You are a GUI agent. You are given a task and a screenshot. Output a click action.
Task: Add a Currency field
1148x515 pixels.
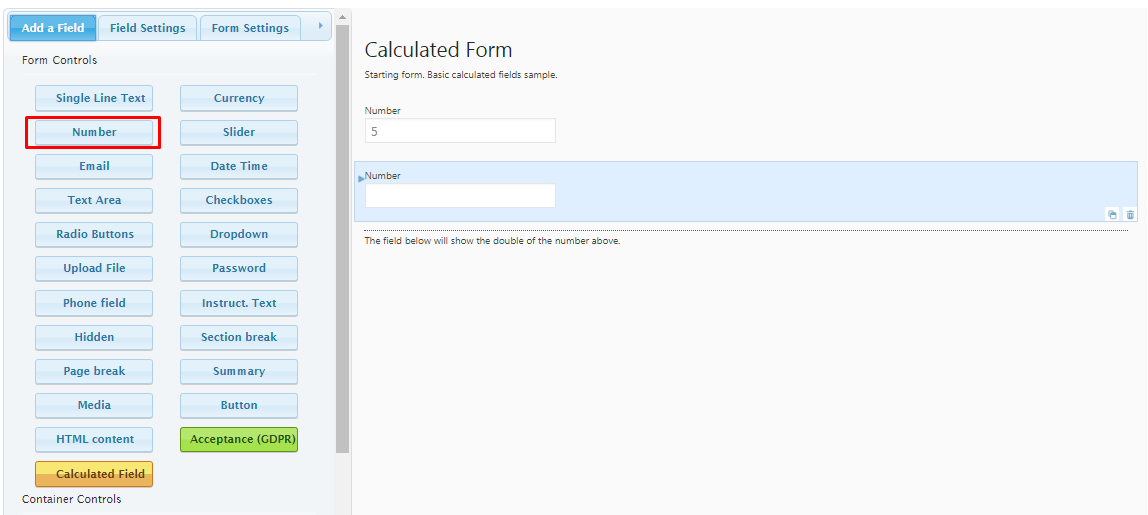(239, 98)
